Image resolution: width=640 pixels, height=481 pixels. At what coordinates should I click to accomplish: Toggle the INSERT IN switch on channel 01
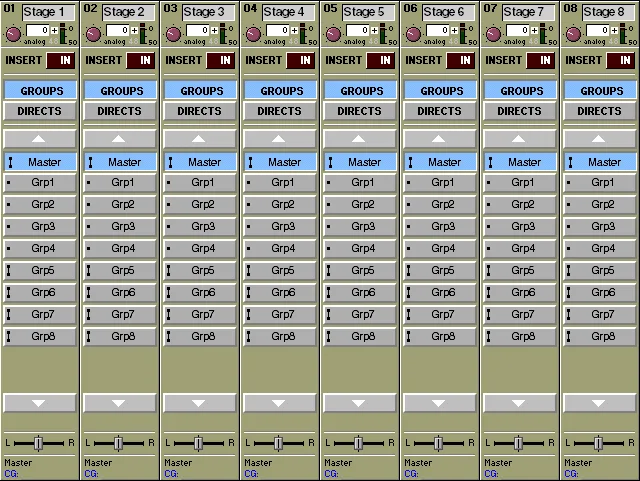click(x=61, y=60)
